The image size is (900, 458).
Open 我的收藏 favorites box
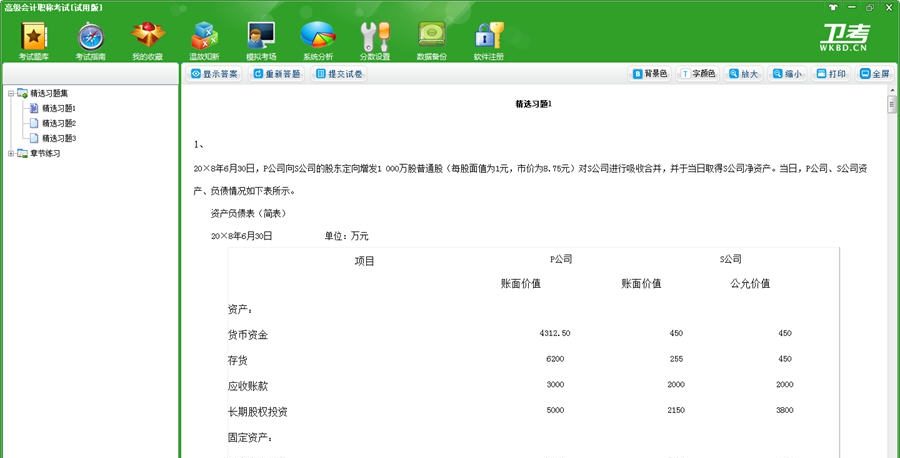pos(148,41)
